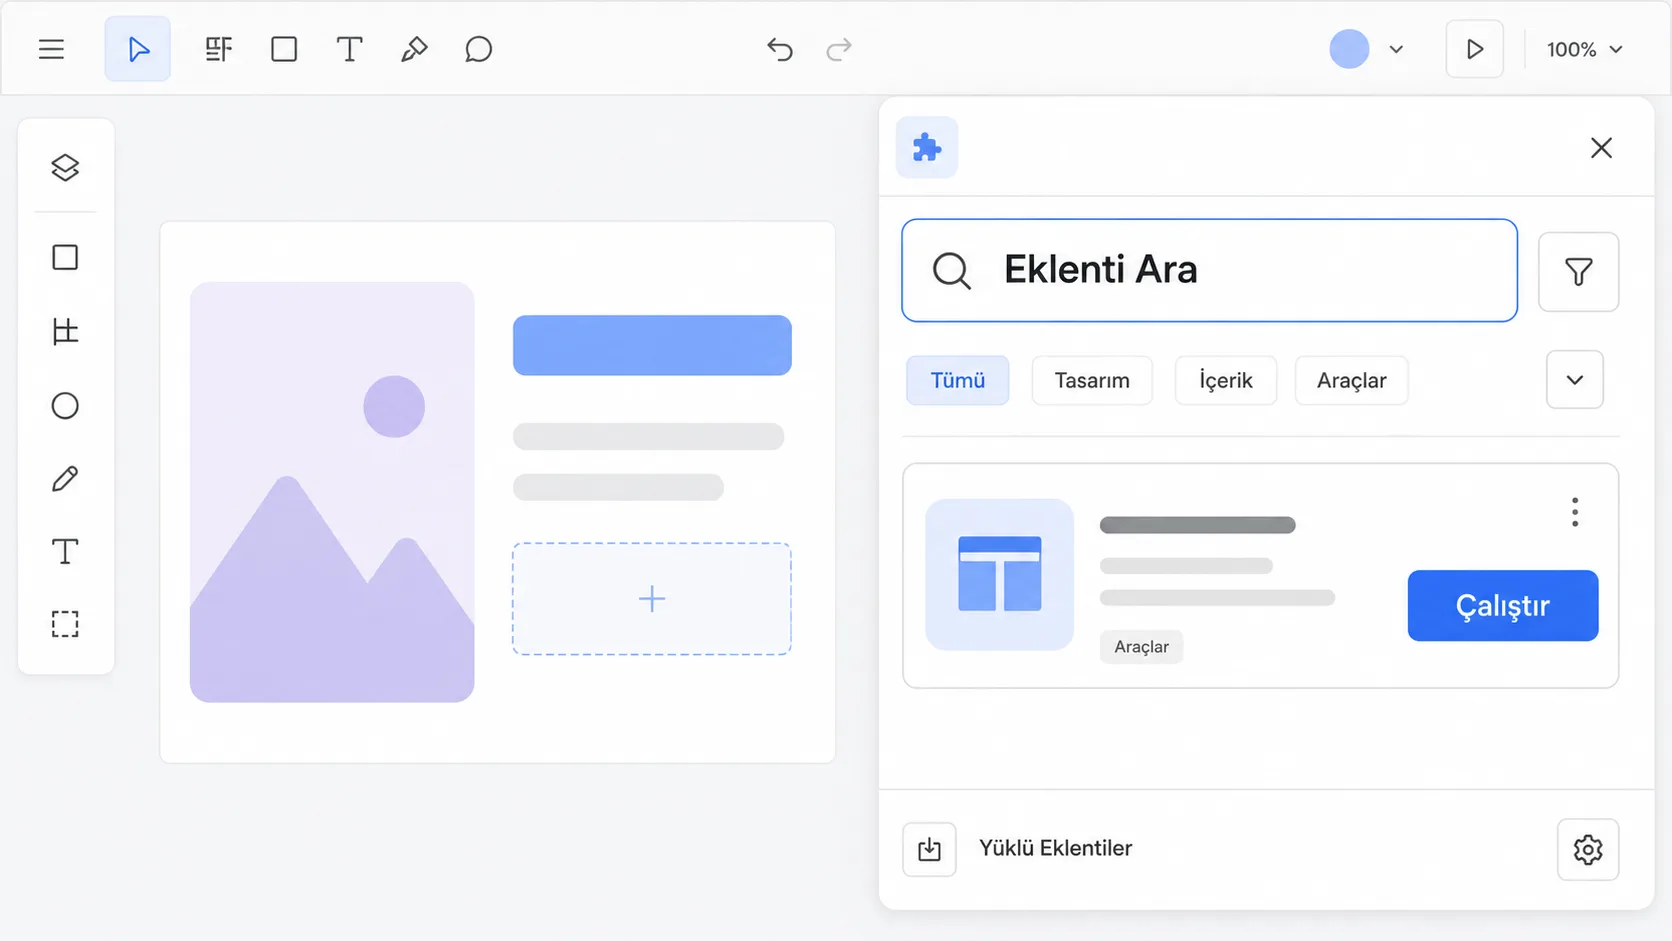
Task: Switch to the Araçlar category tab
Action: (x=1352, y=380)
